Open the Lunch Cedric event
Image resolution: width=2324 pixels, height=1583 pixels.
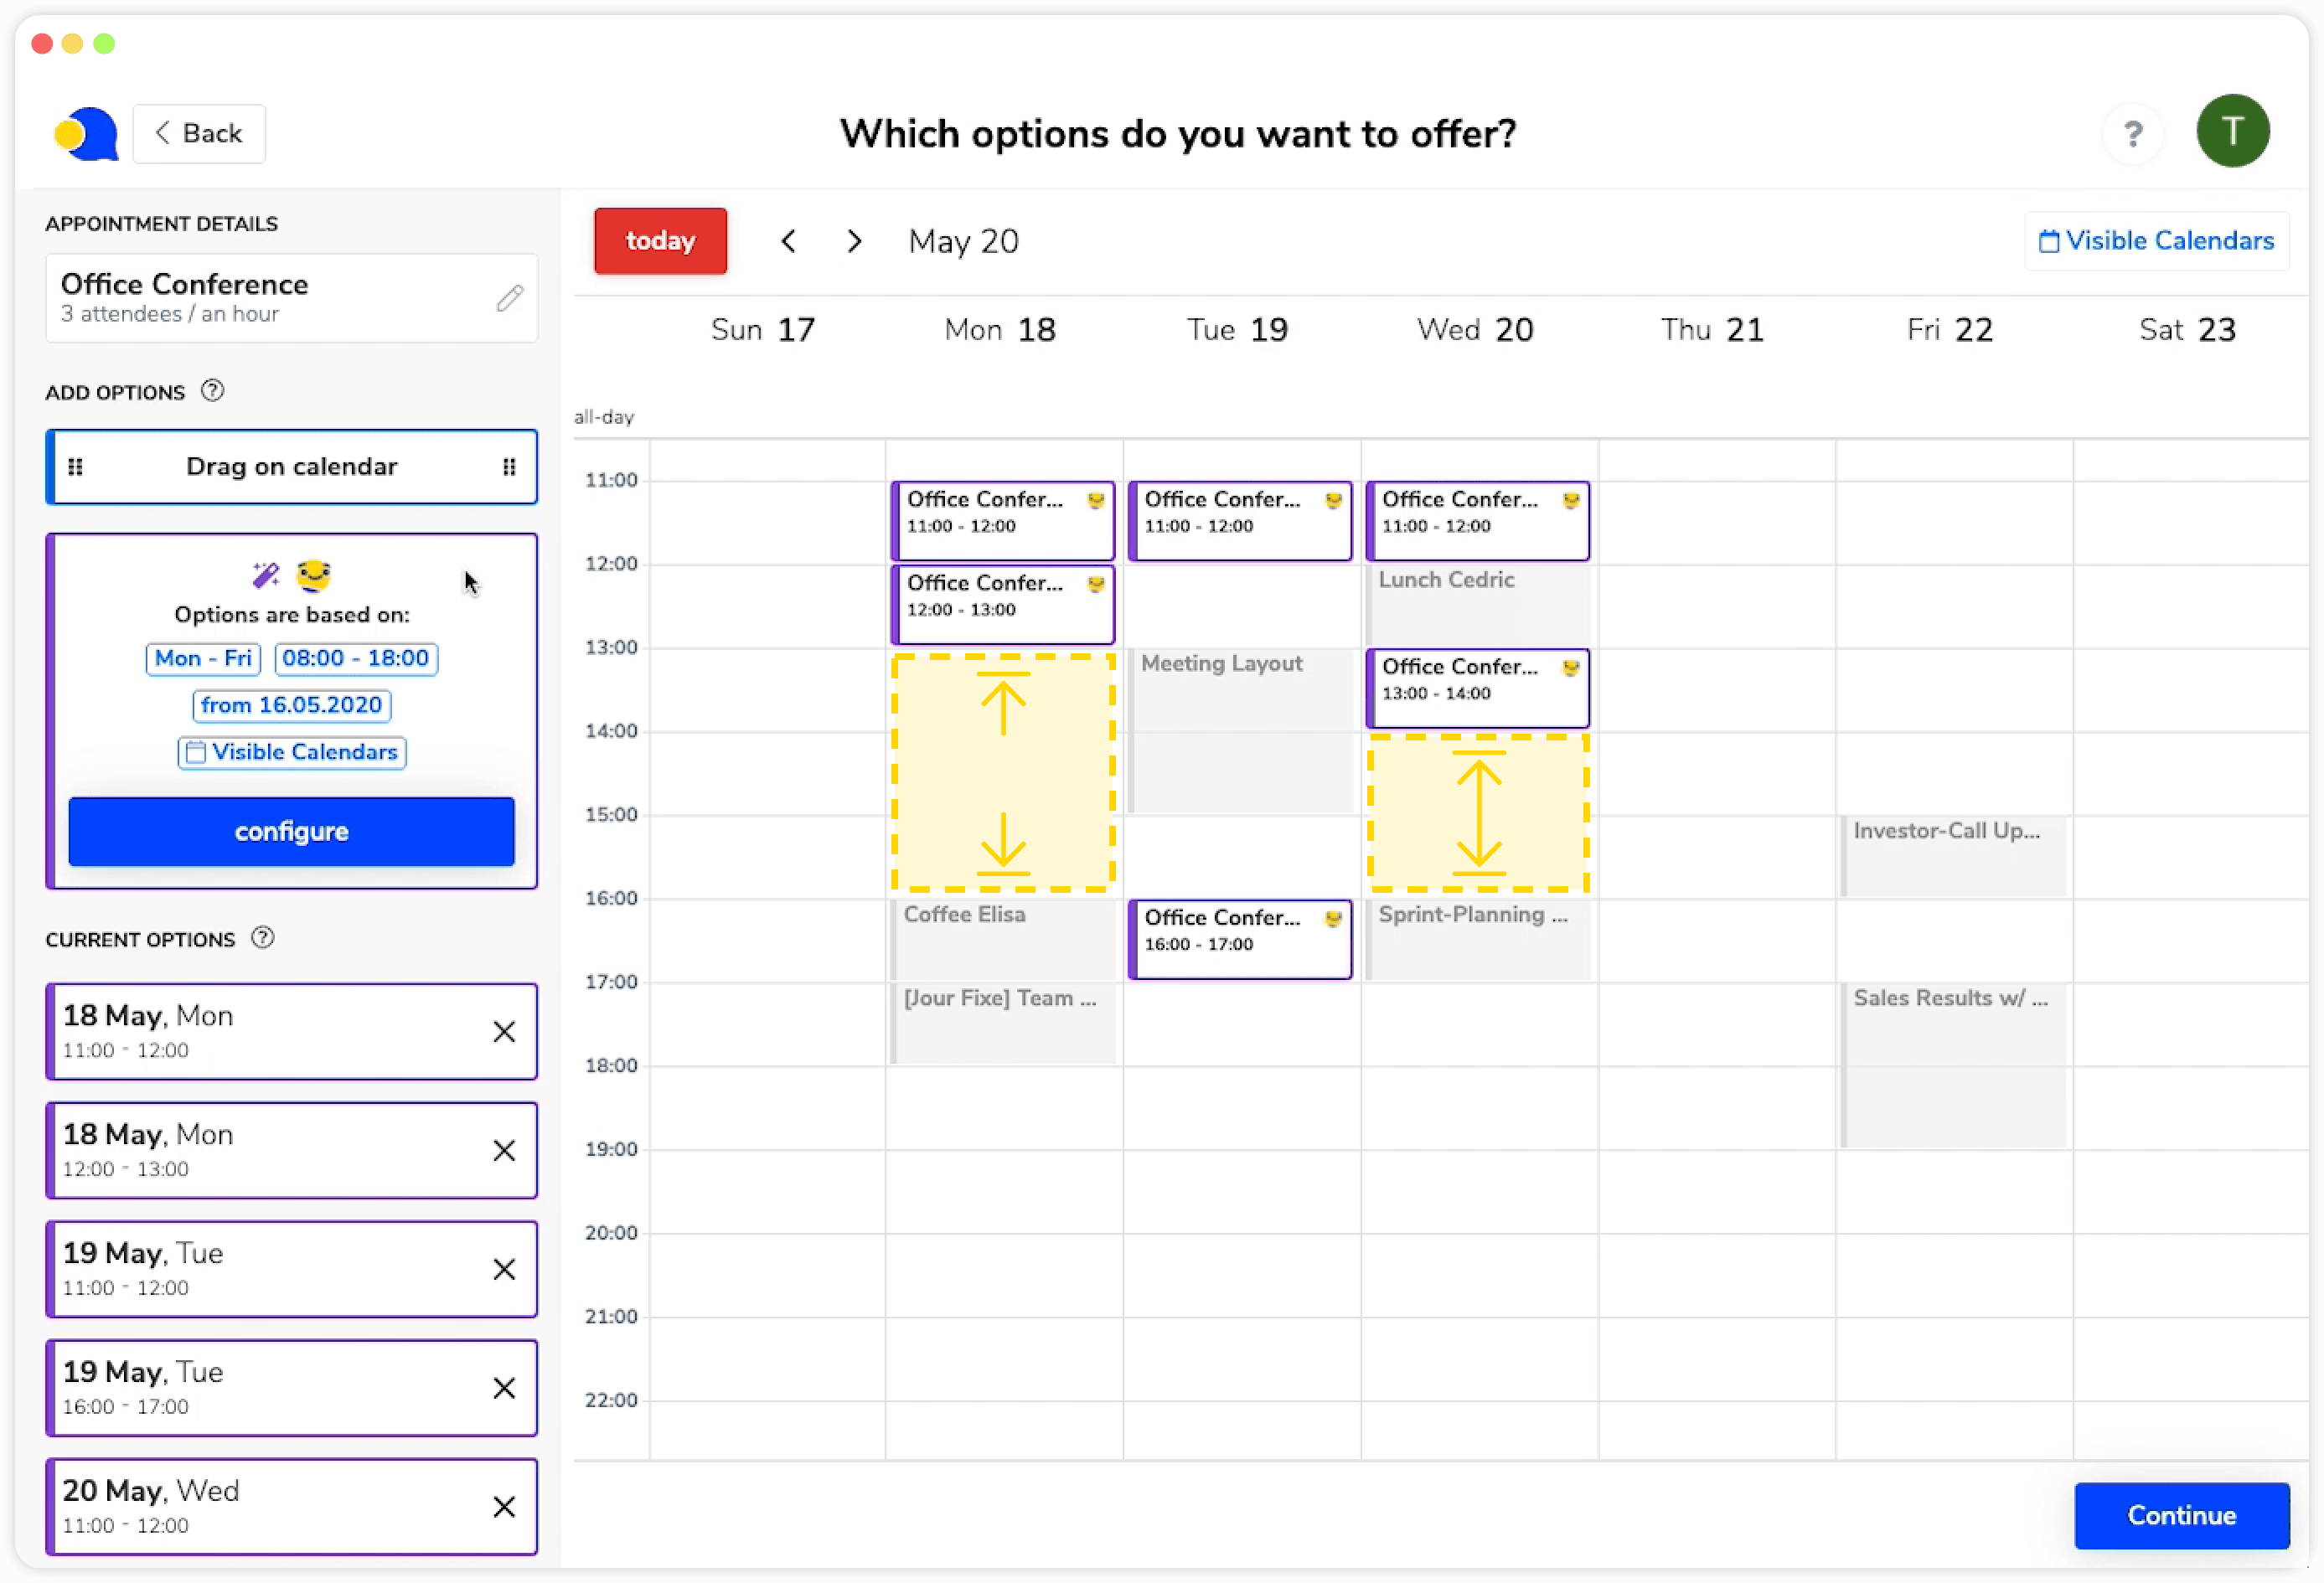point(1477,605)
